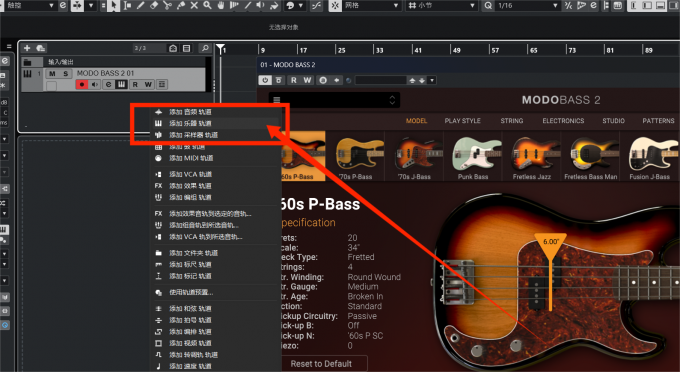
Task: Mute the MODO BASS 2 01 track
Action: pos(52,73)
